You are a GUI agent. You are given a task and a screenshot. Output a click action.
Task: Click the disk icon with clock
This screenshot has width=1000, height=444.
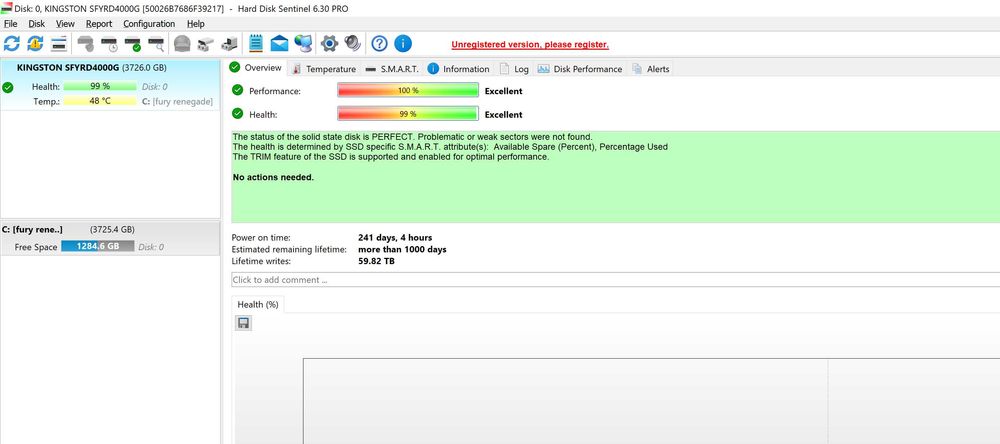(109, 43)
